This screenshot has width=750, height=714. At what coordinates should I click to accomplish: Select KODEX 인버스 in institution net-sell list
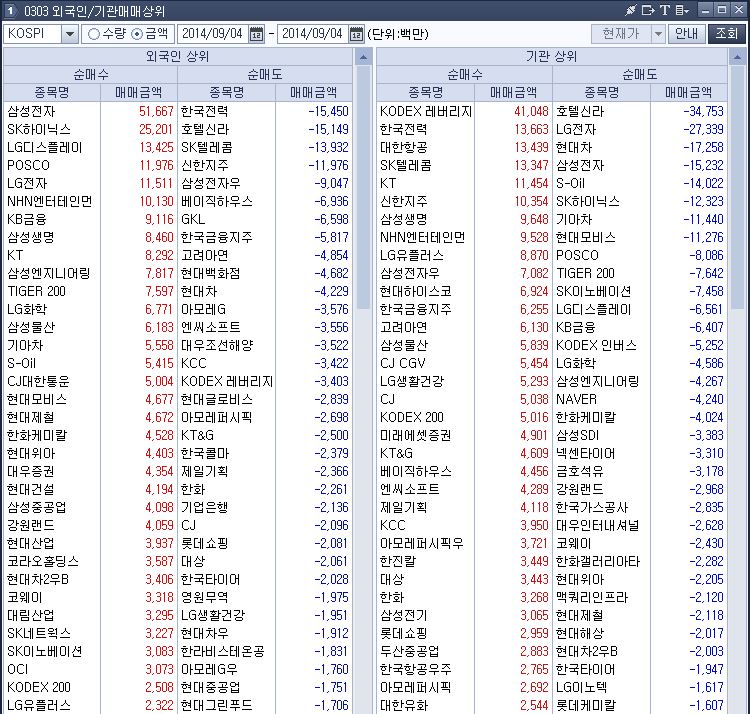[x=596, y=345]
